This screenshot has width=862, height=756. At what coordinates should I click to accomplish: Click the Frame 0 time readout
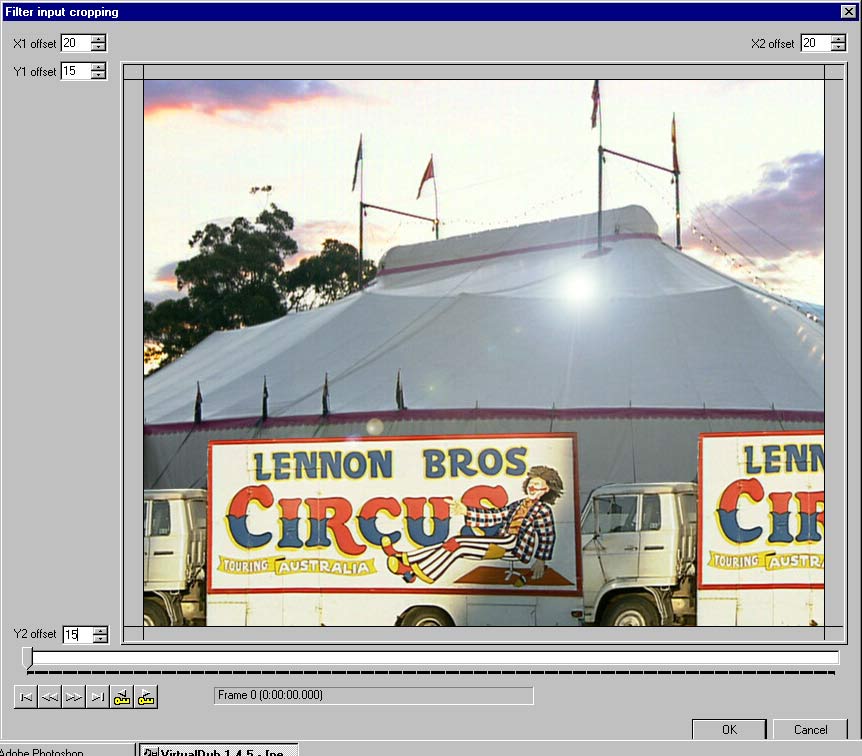373,696
